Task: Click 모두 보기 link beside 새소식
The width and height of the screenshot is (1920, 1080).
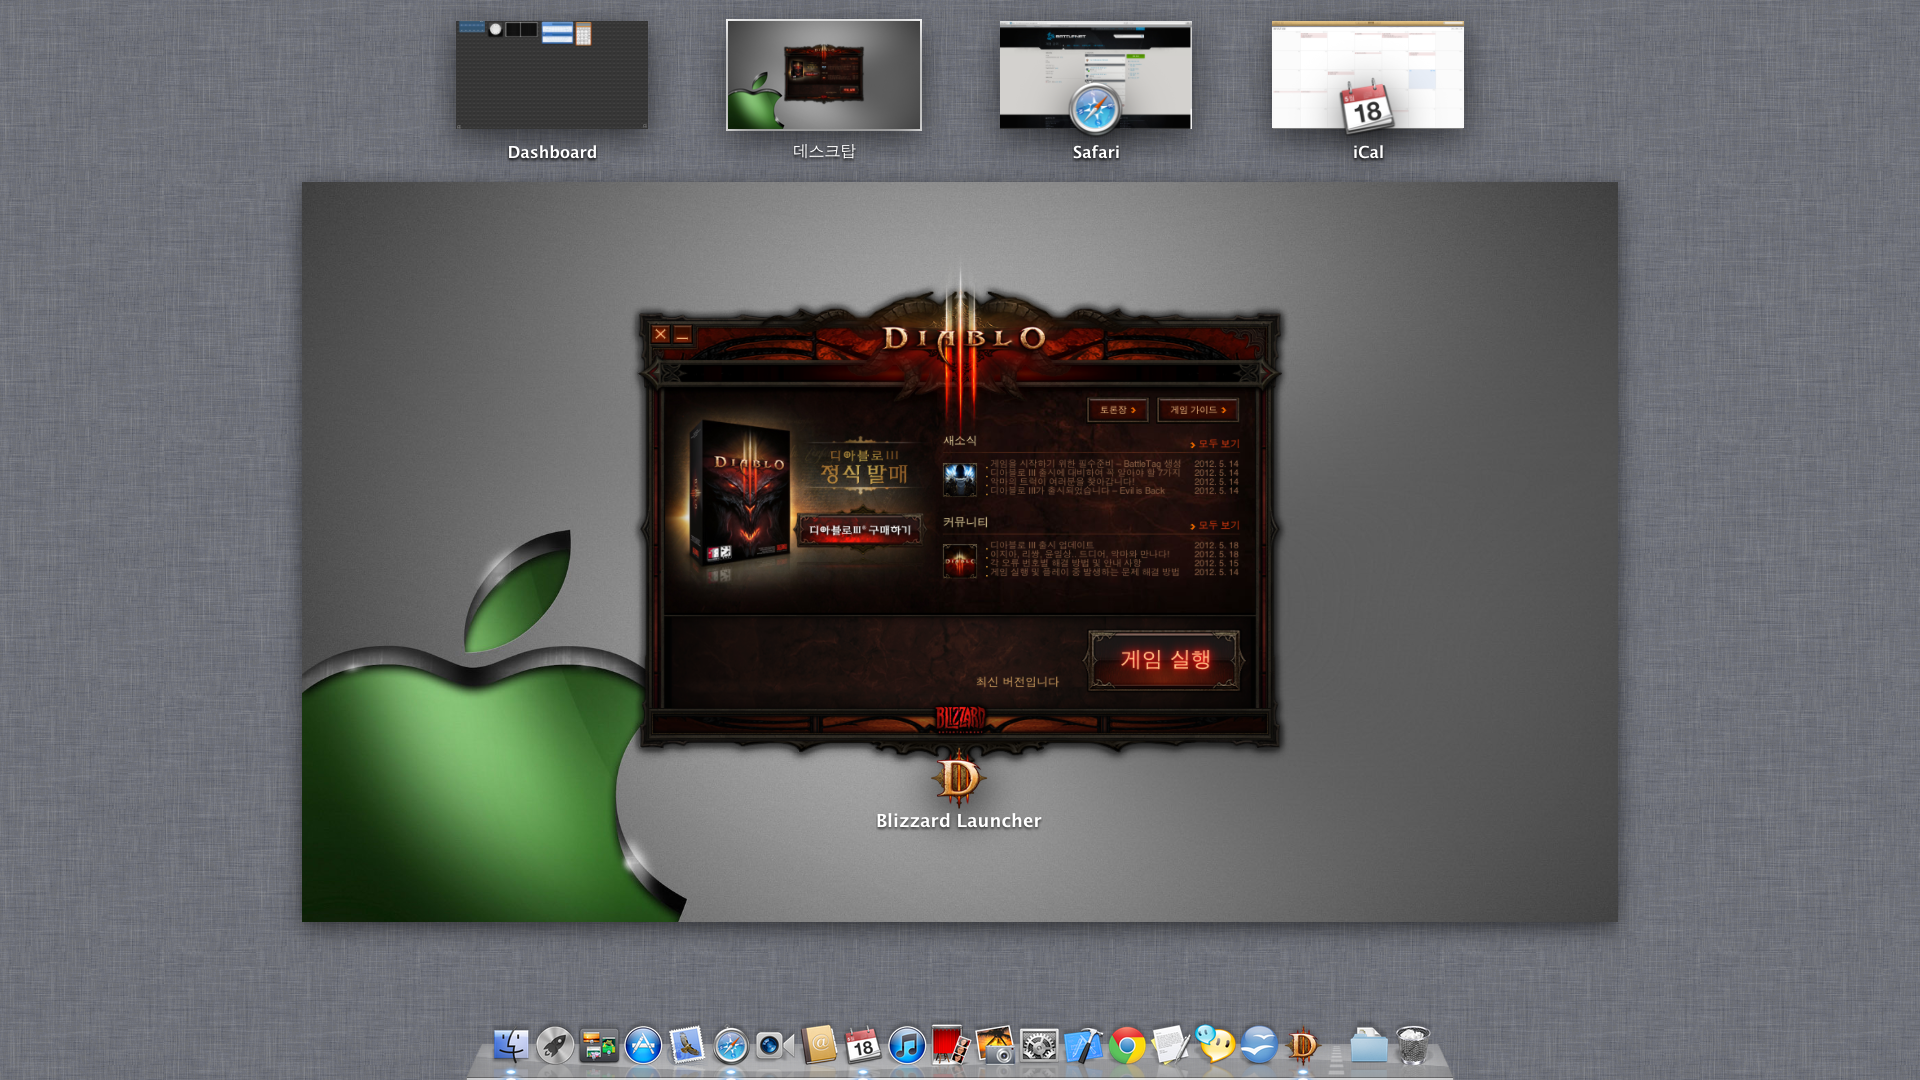Action: (1215, 444)
